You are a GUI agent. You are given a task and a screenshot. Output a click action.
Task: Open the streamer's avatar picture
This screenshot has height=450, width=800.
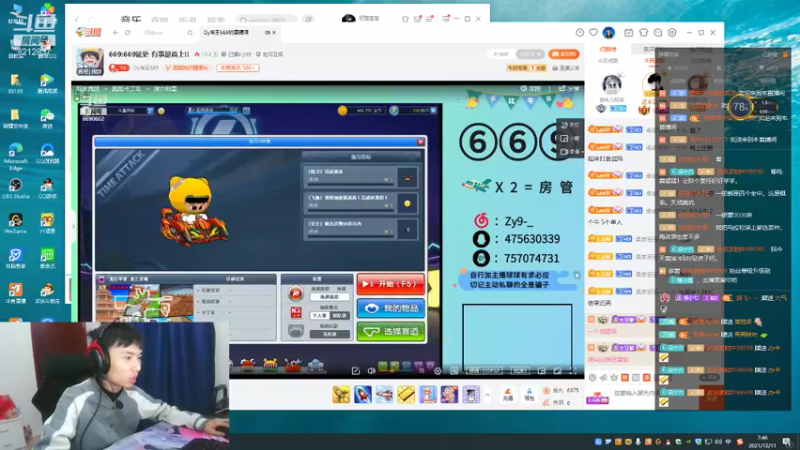(90, 62)
